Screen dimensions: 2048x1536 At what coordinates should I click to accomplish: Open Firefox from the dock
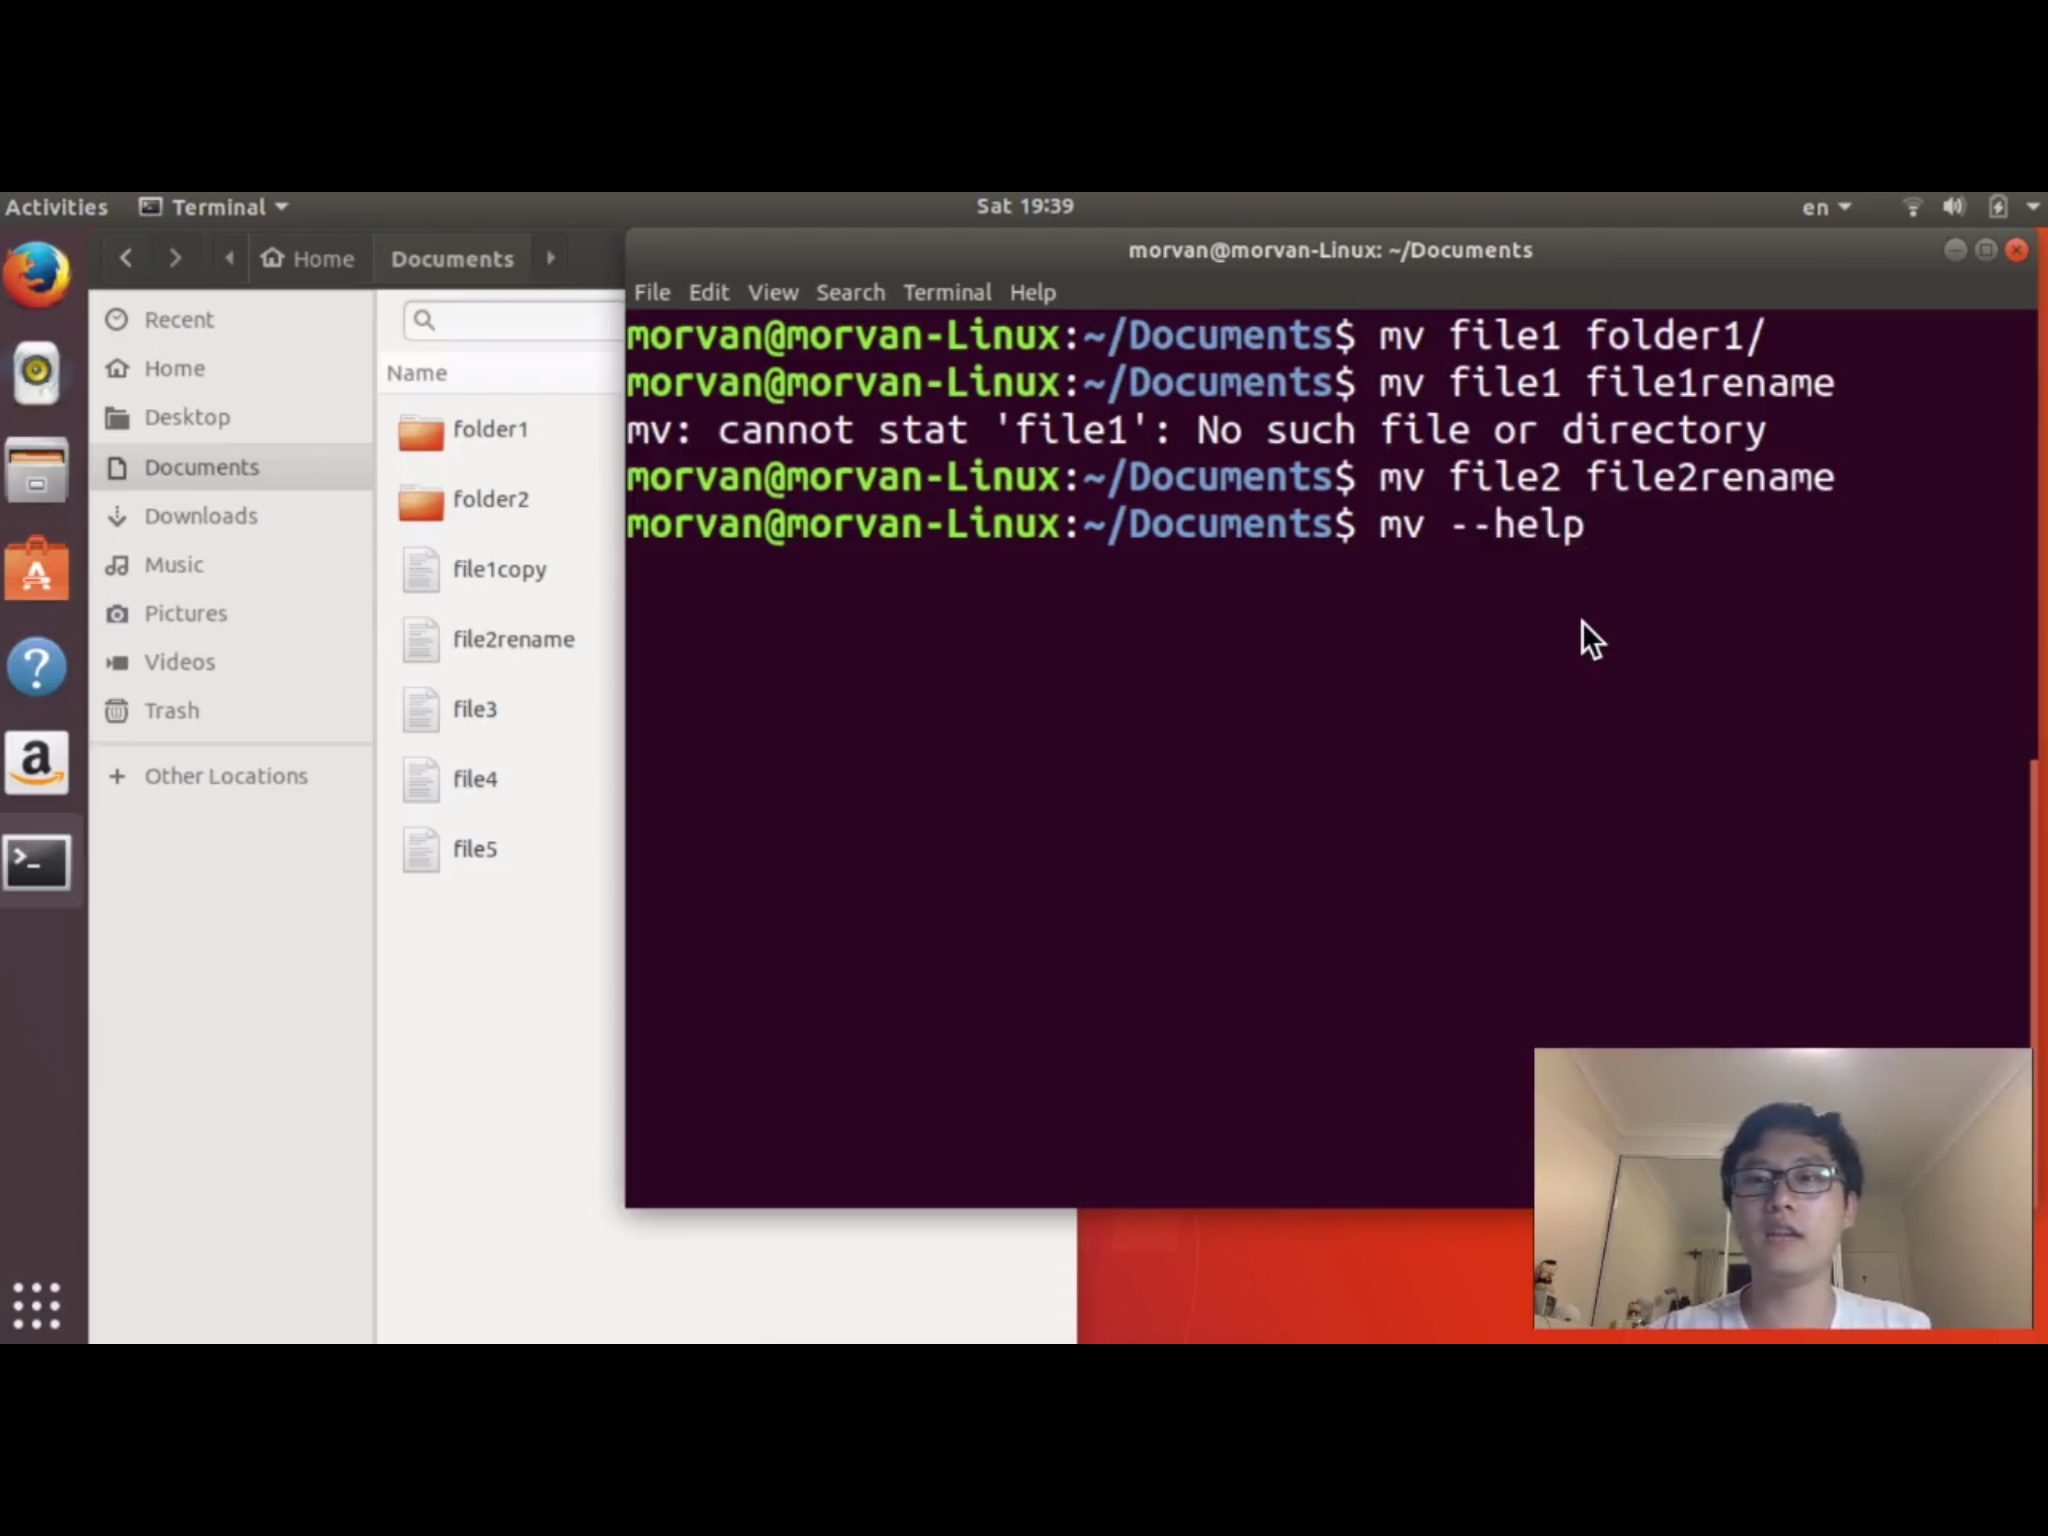click(38, 275)
